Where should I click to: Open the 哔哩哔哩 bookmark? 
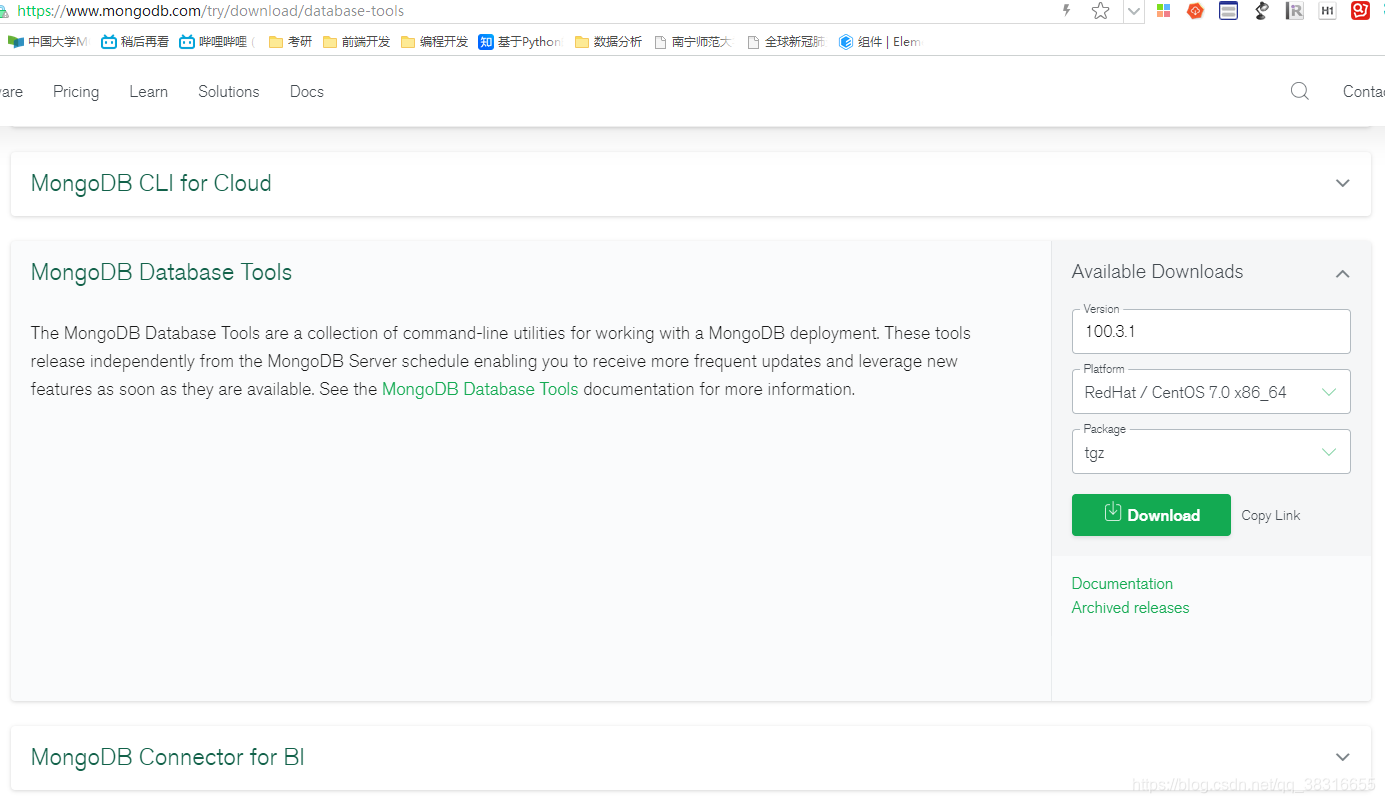[x=216, y=42]
